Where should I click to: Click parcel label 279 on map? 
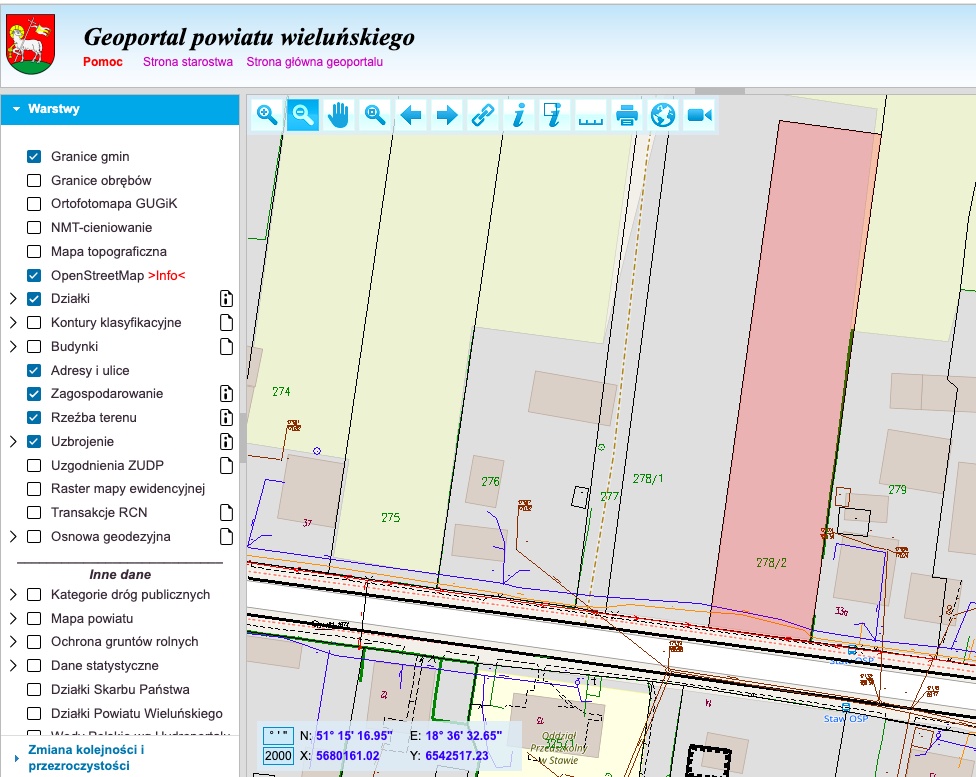(x=897, y=489)
